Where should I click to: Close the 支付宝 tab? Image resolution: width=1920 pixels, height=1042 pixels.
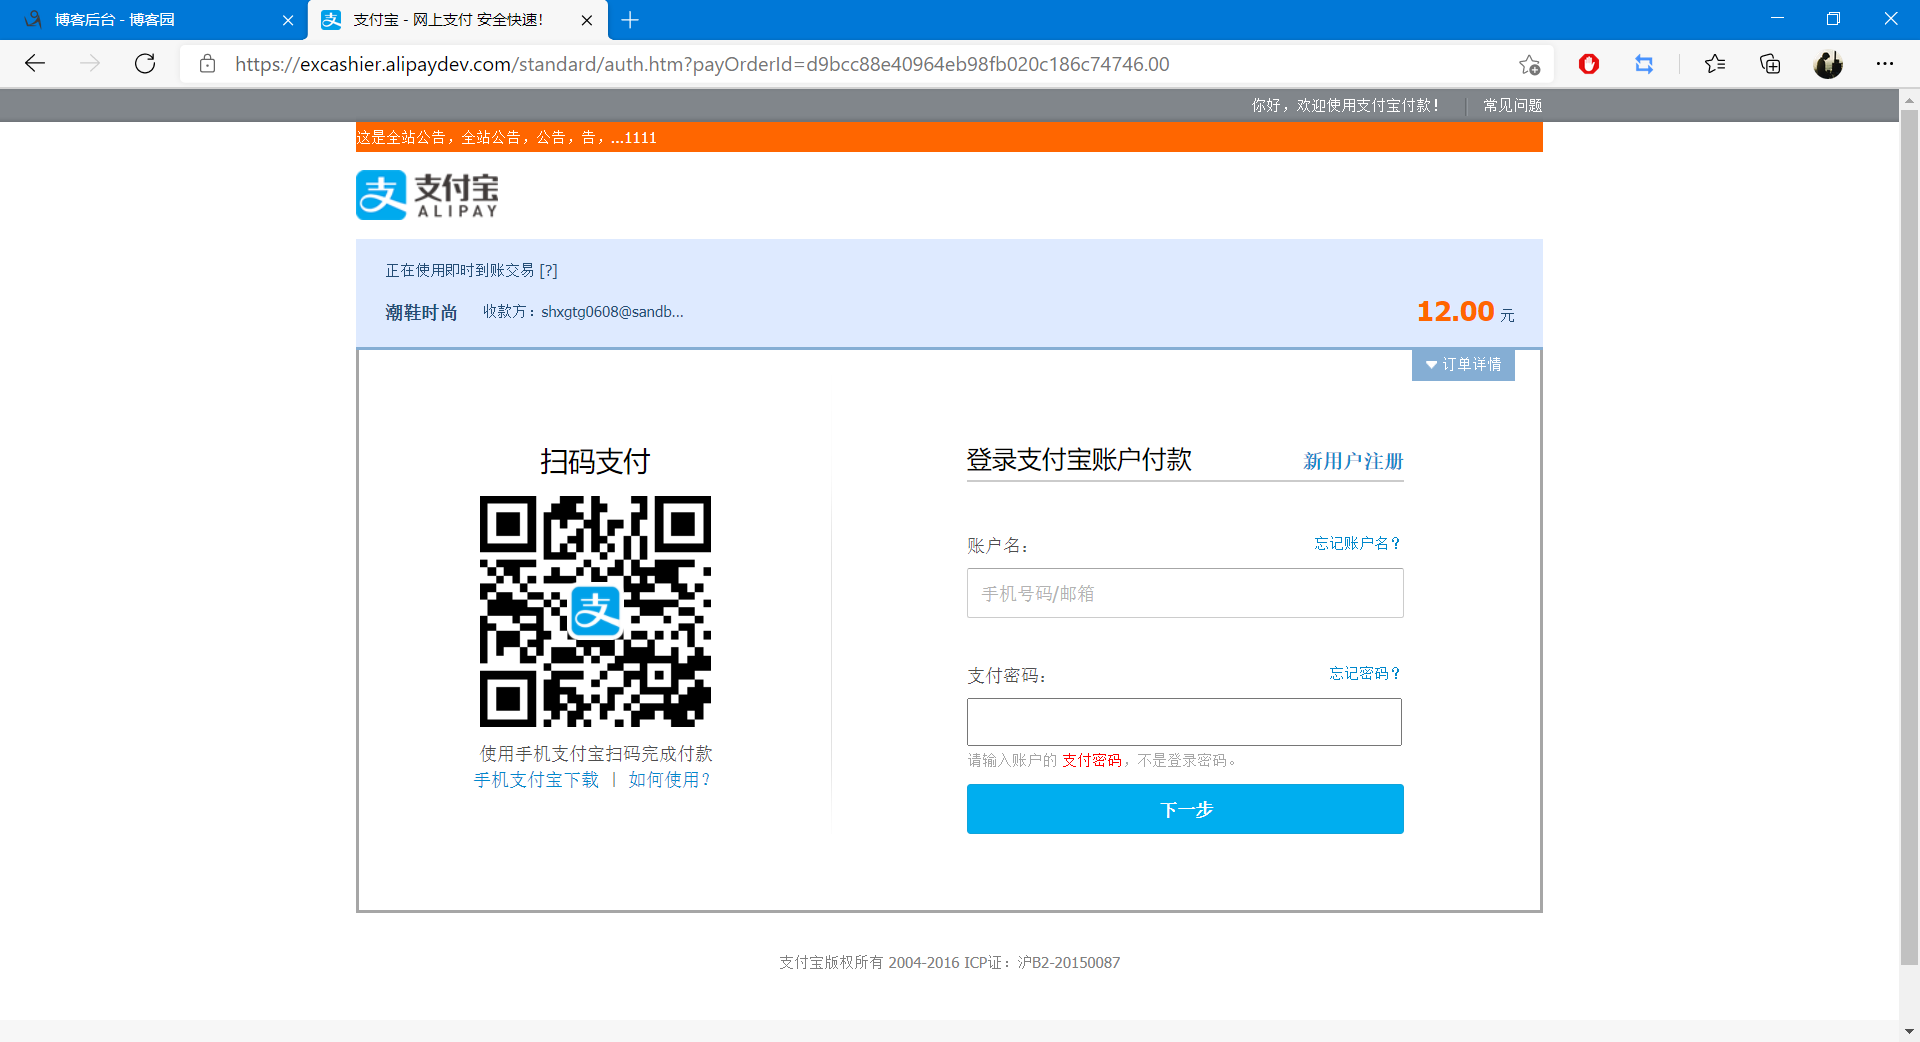587,20
